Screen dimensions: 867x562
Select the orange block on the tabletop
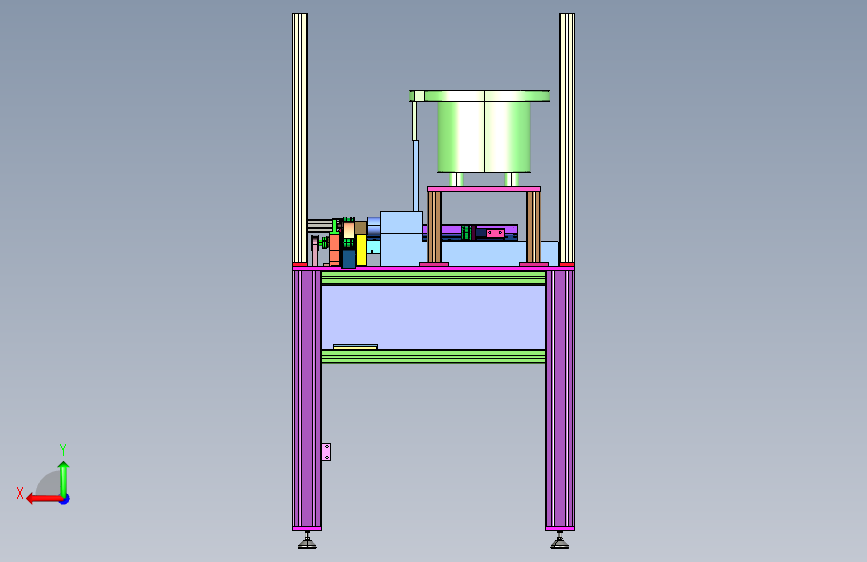click(x=335, y=249)
